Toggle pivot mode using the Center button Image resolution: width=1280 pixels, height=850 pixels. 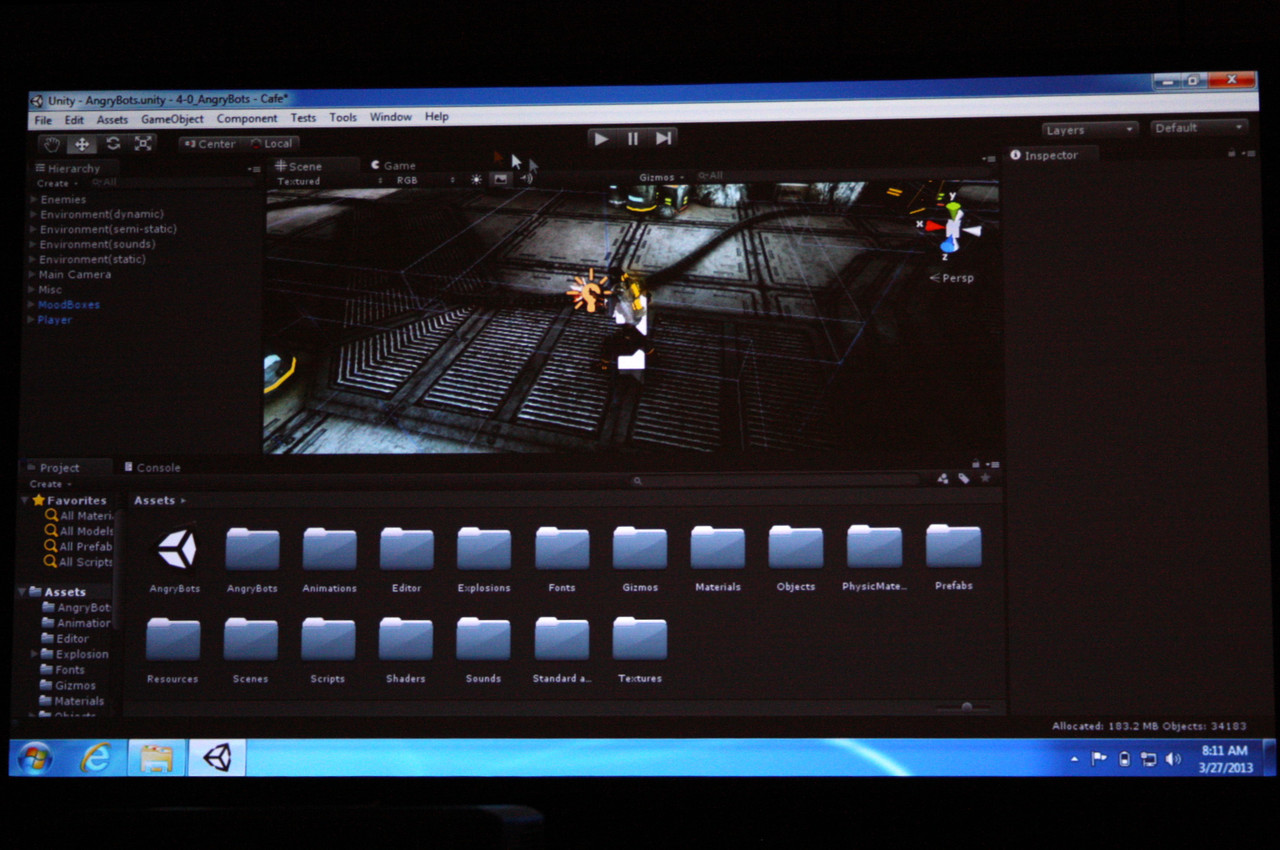point(210,144)
